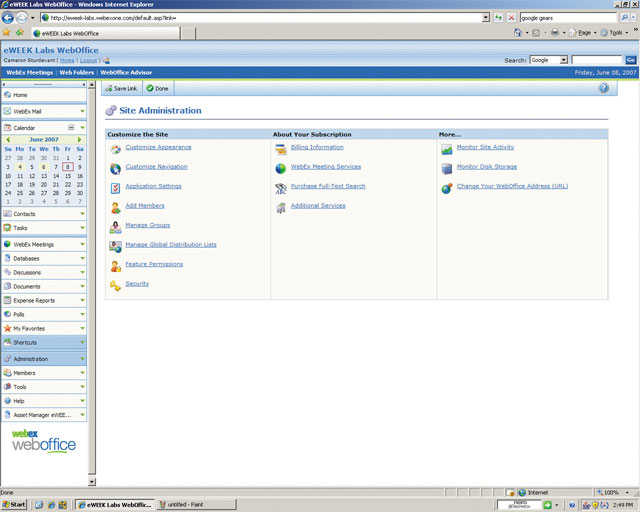This screenshot has height=512, width=640.
Task: Go to previous month in calendar
Action: click(x=8, y=139)
